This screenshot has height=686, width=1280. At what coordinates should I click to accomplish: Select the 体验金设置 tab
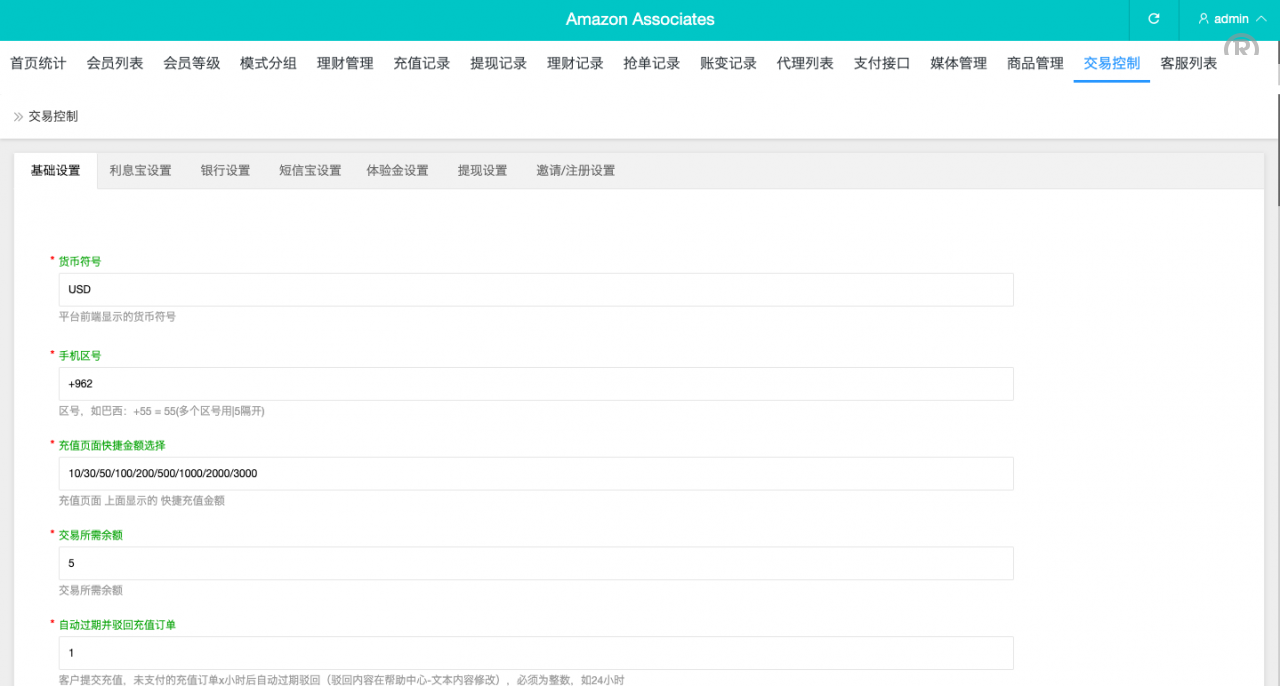click(x=397, y=171)
